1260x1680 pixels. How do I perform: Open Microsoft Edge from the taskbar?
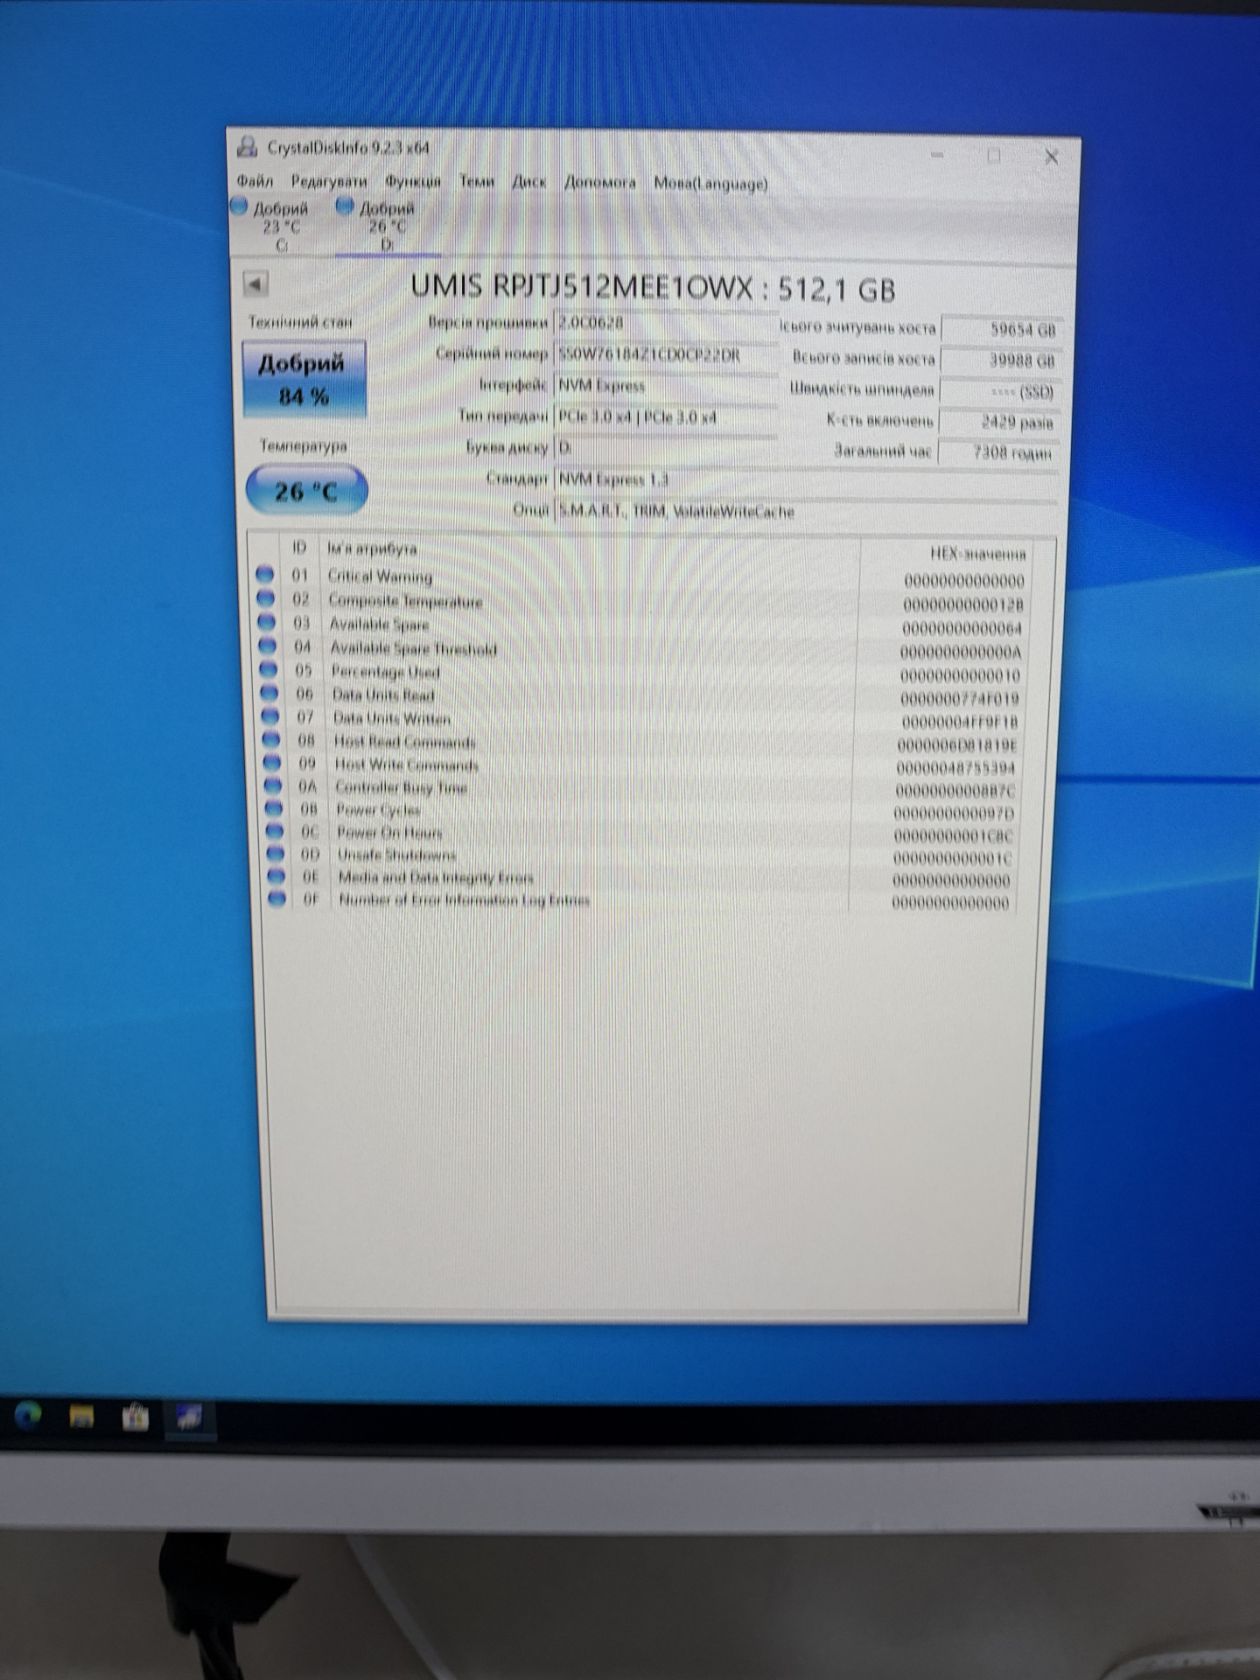(x=28, y=1414)
